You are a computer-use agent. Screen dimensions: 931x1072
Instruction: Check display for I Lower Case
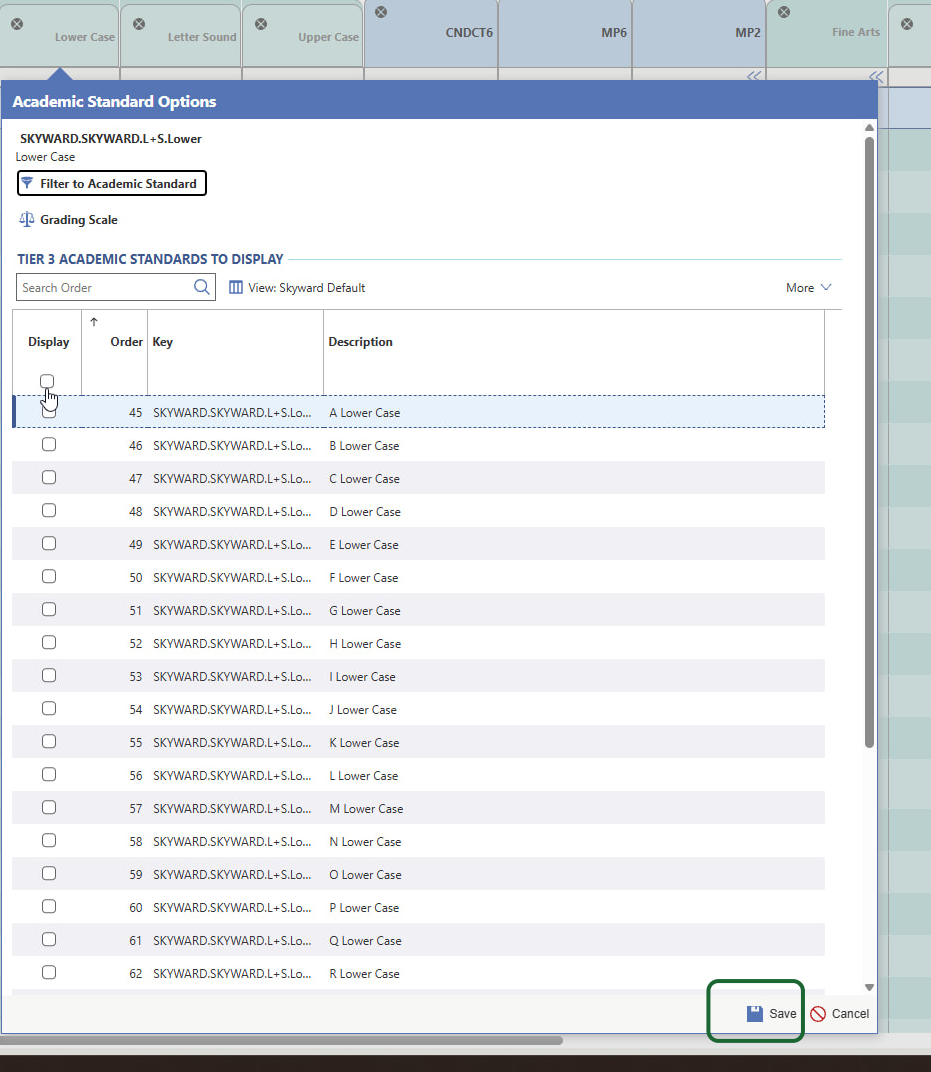click(x=49, y=675)
